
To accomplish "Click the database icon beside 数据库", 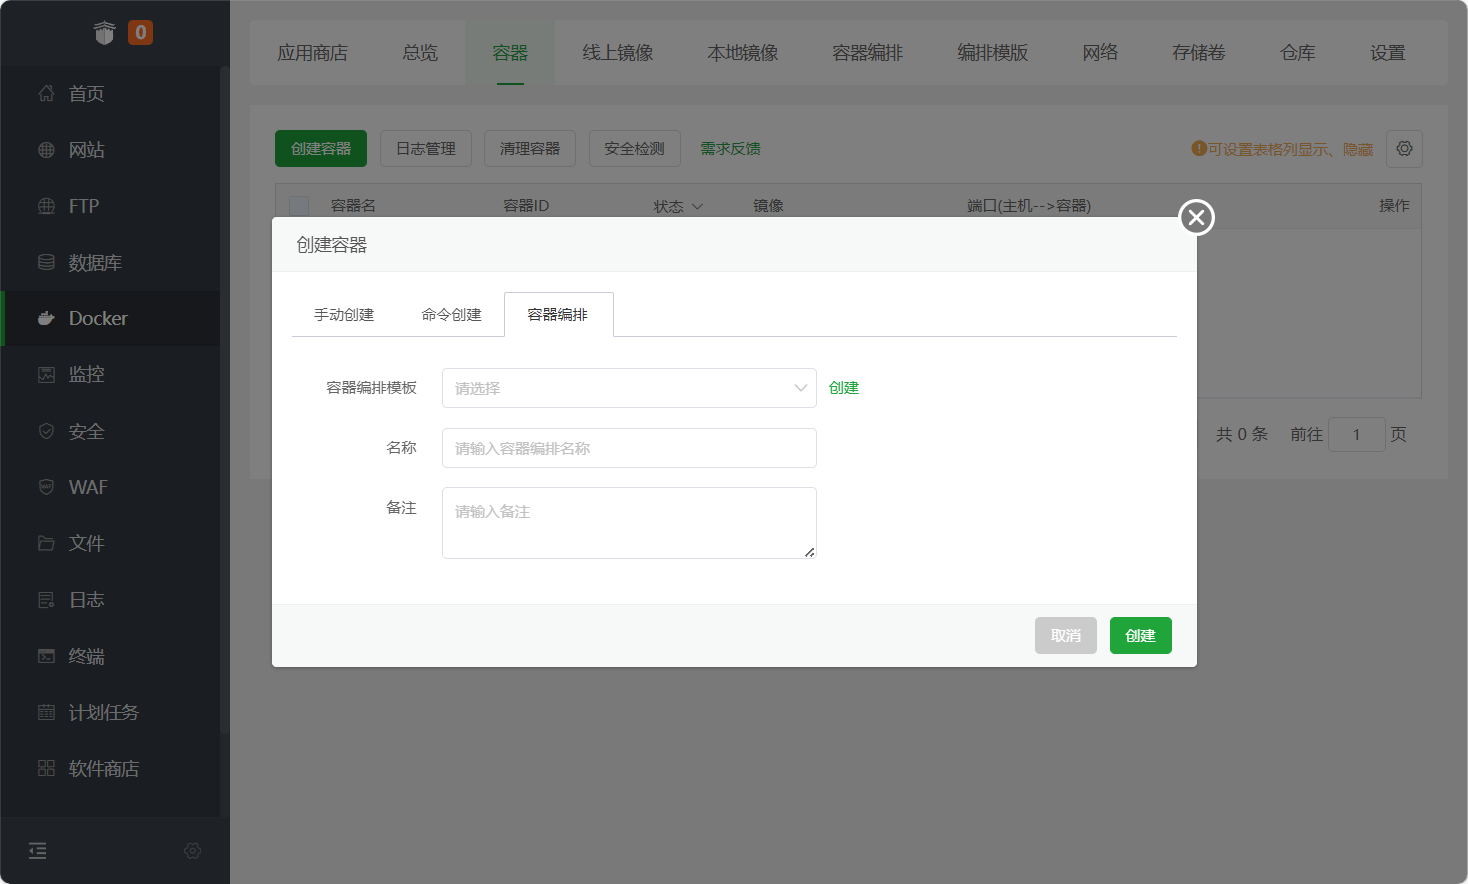I will (x=46, y=262).
